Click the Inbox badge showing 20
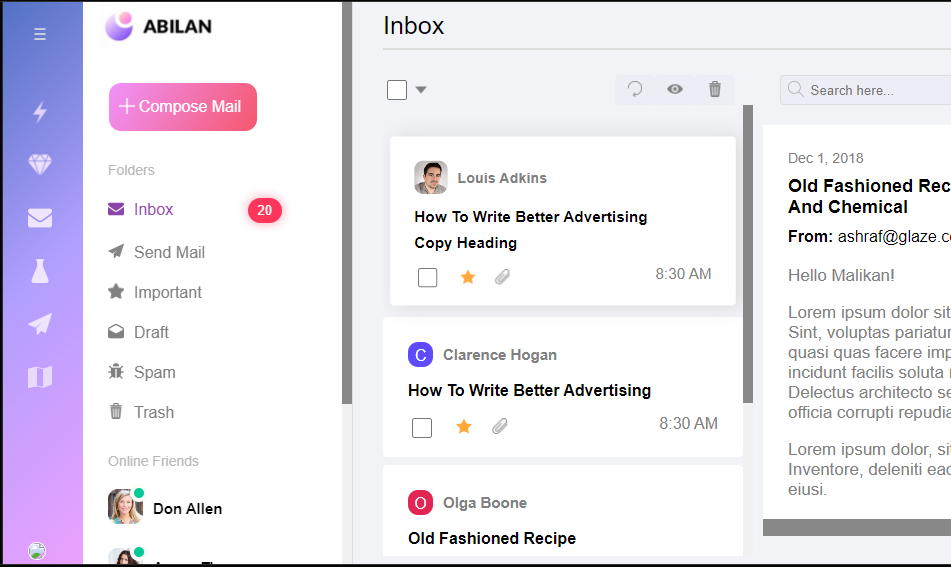Screen dimensions: 951x567 point(264,210)
